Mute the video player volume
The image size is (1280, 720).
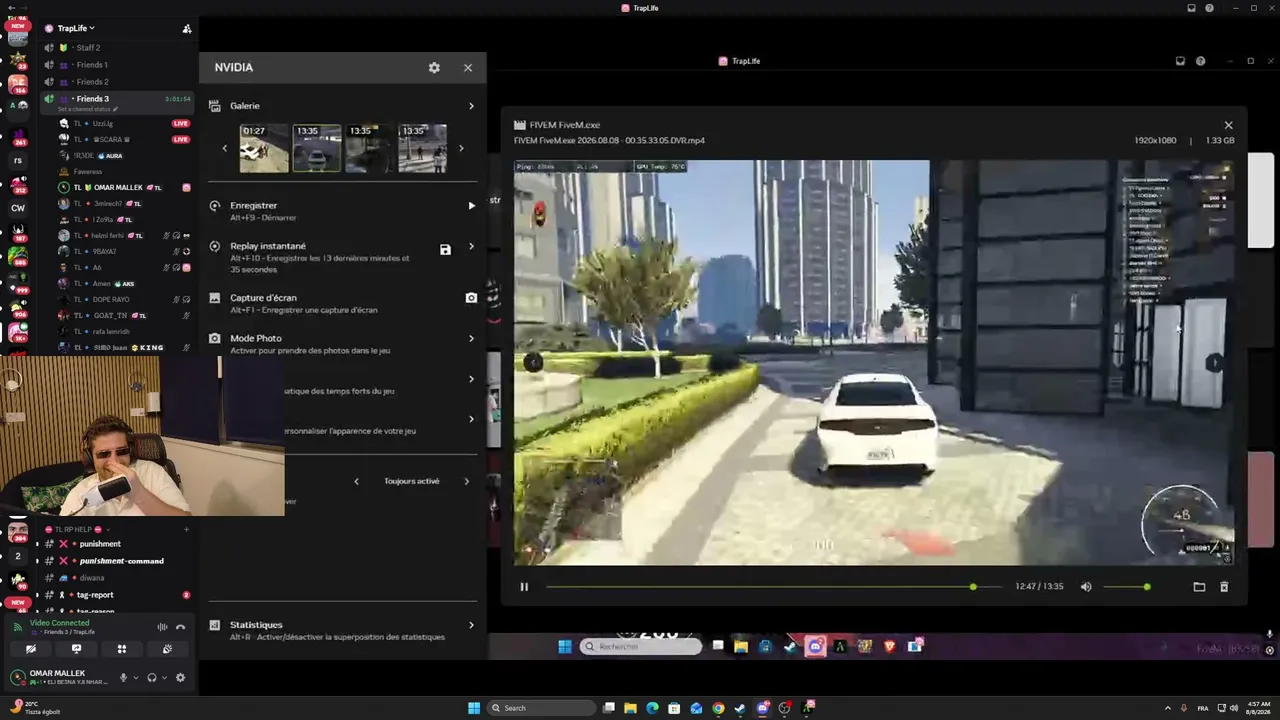(x=1086, y=587)
